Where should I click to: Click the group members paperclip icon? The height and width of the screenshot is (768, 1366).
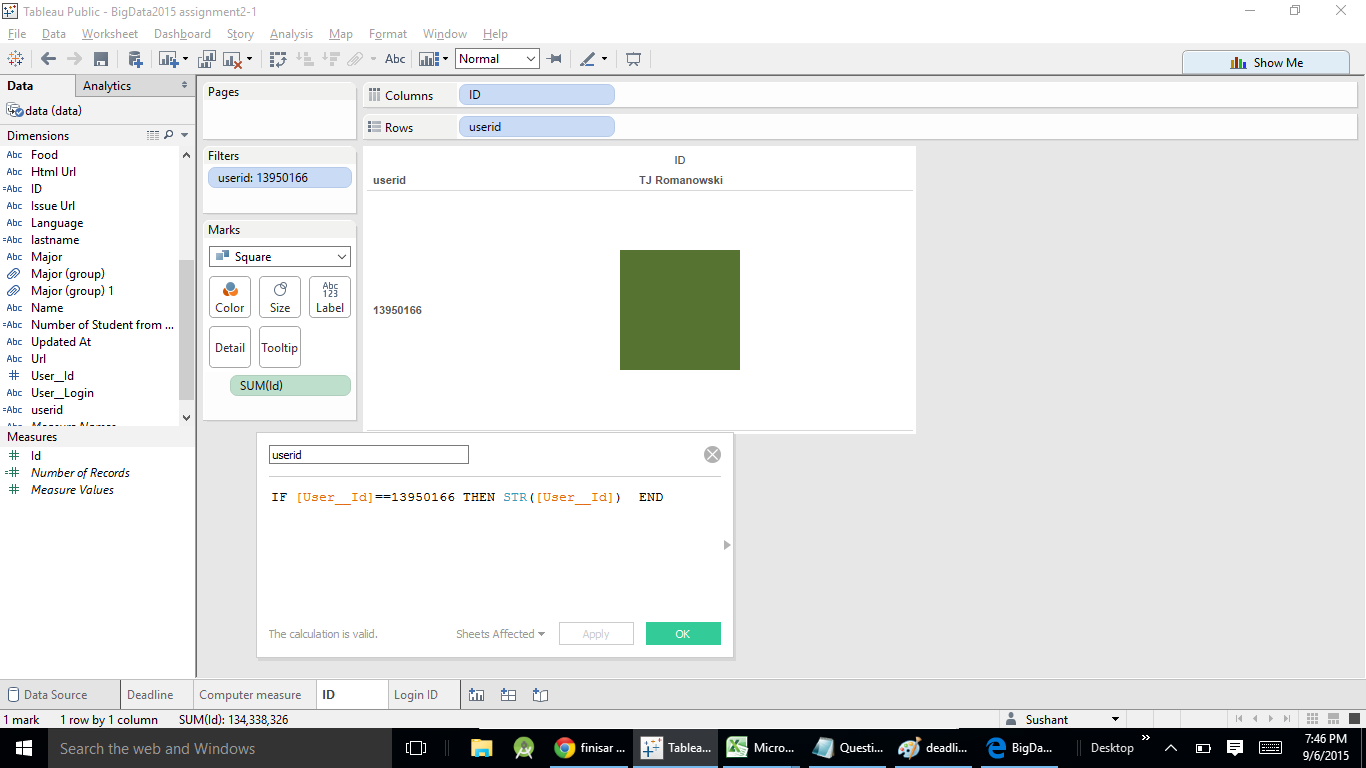[x=355, y=59]
